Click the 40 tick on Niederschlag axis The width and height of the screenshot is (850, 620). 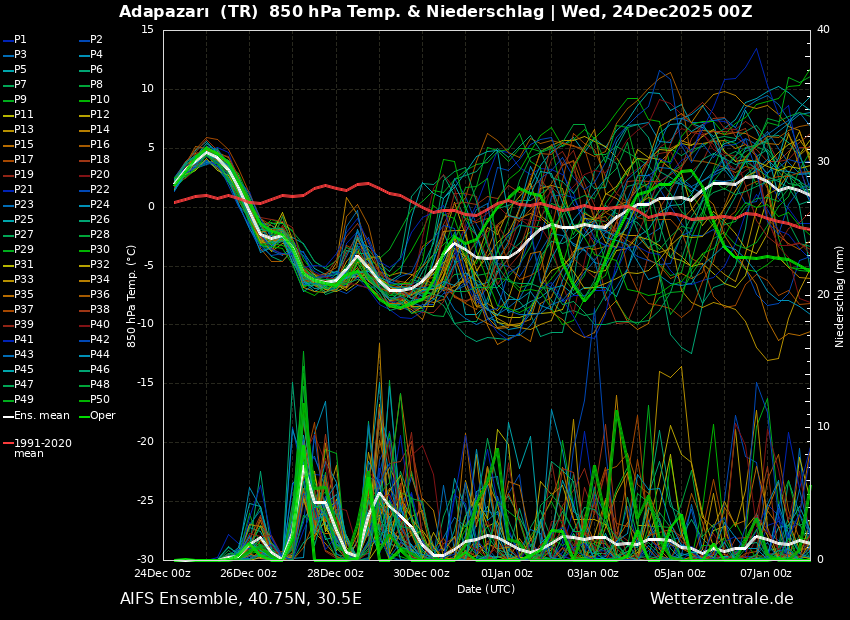[823, 30]
